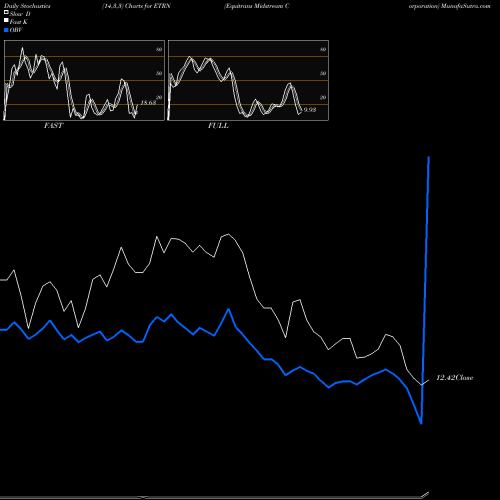Select the 'Daily Stochastics' title text
500x500 pixels.
tap(27, 6)
